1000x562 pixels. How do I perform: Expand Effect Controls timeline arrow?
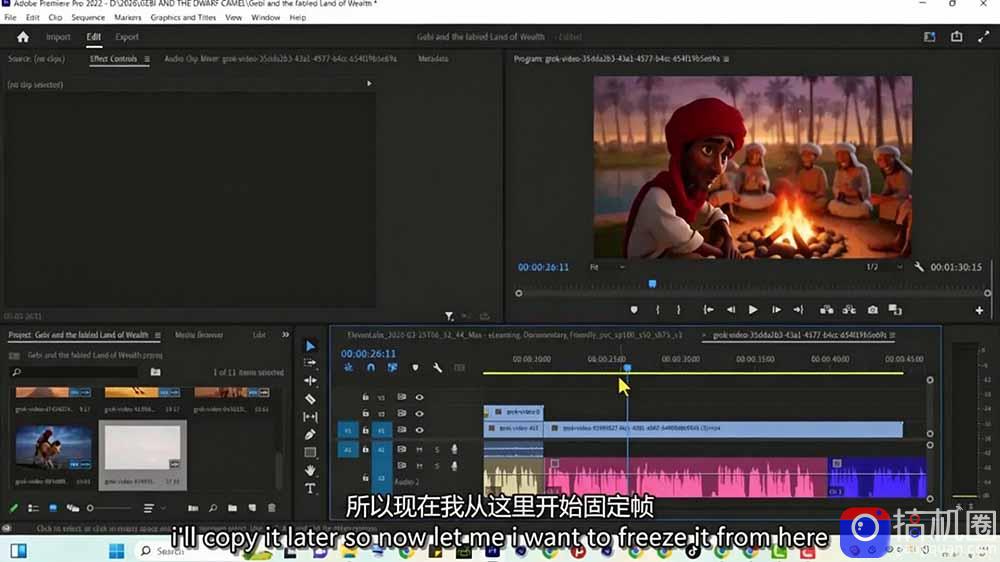[369, 84]
